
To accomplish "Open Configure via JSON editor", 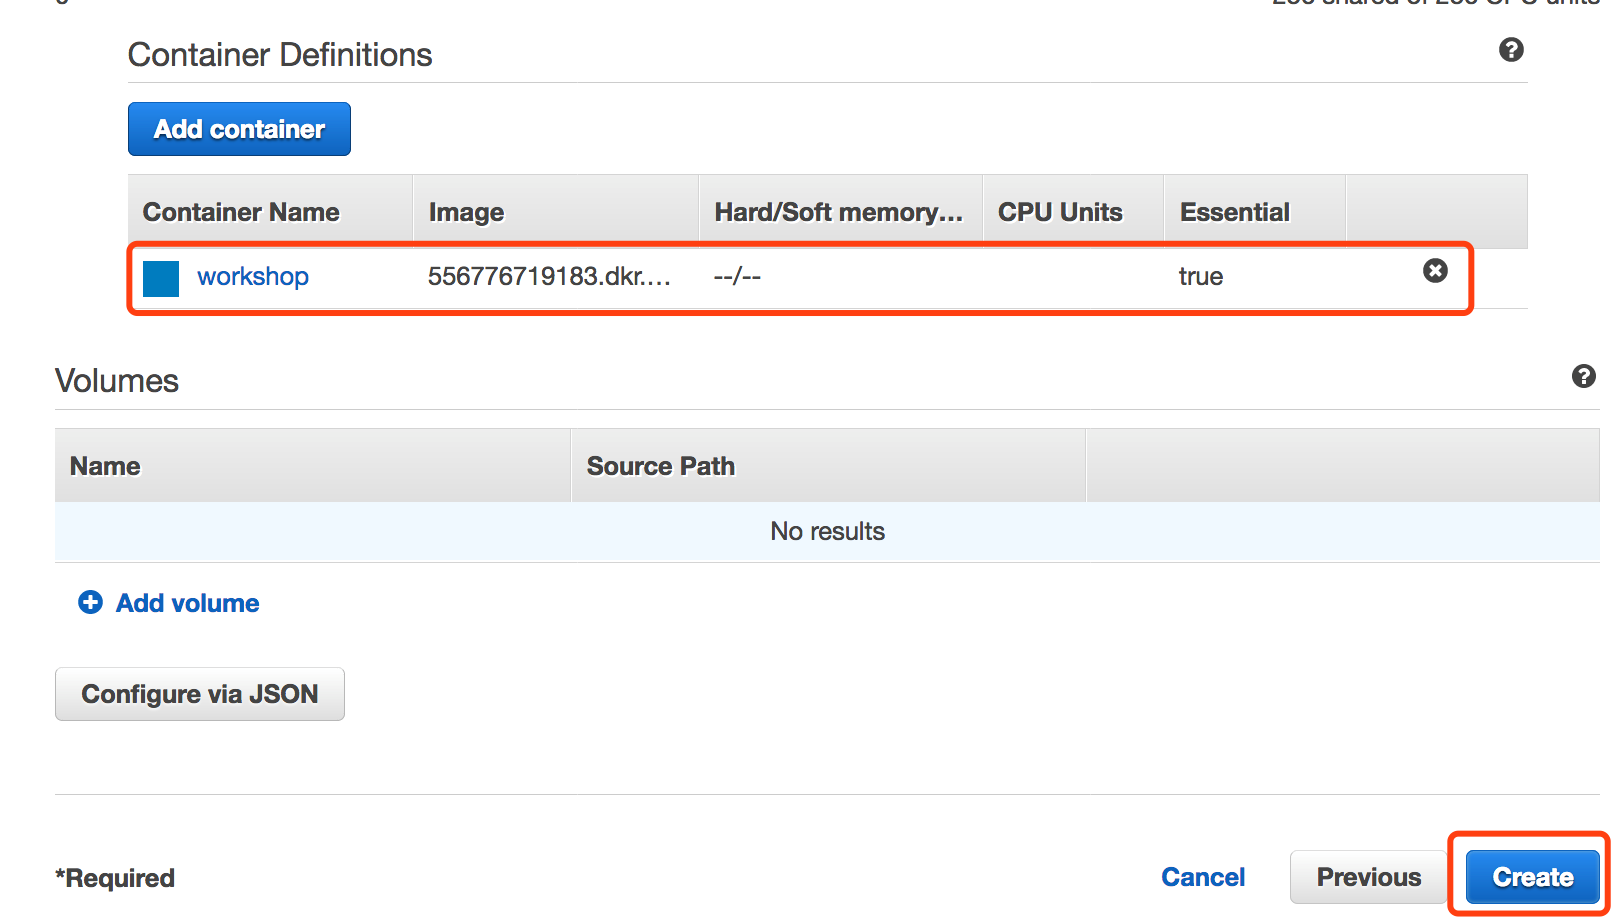I will pyautogui.click(x=200, y=694).
